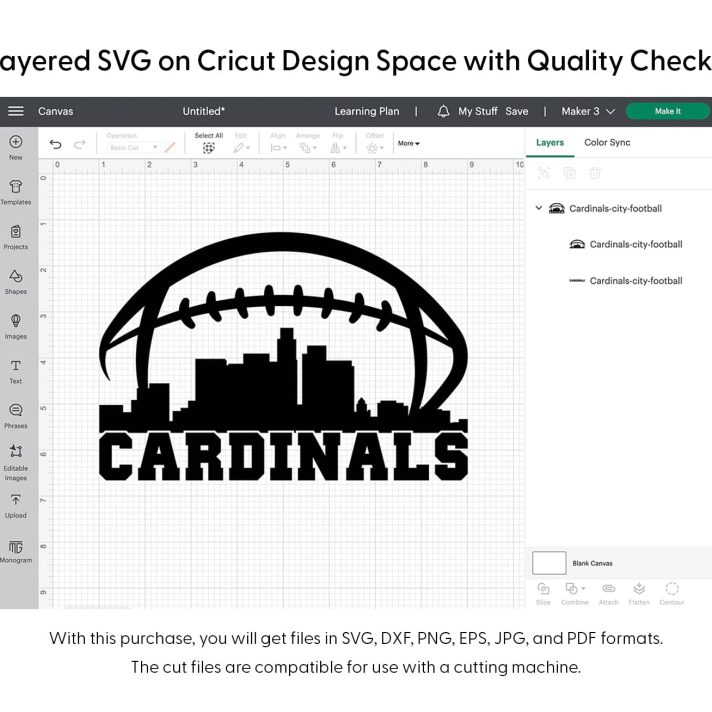Select the CARDINALS lettering on canvas
Screen dimensions: 712x712
pos(283,456)
